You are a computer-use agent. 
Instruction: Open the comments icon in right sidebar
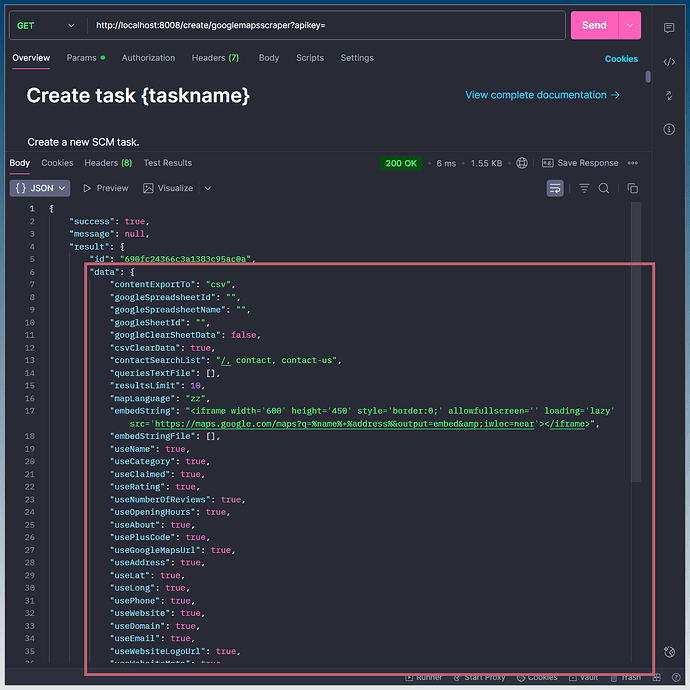[669, 28]
